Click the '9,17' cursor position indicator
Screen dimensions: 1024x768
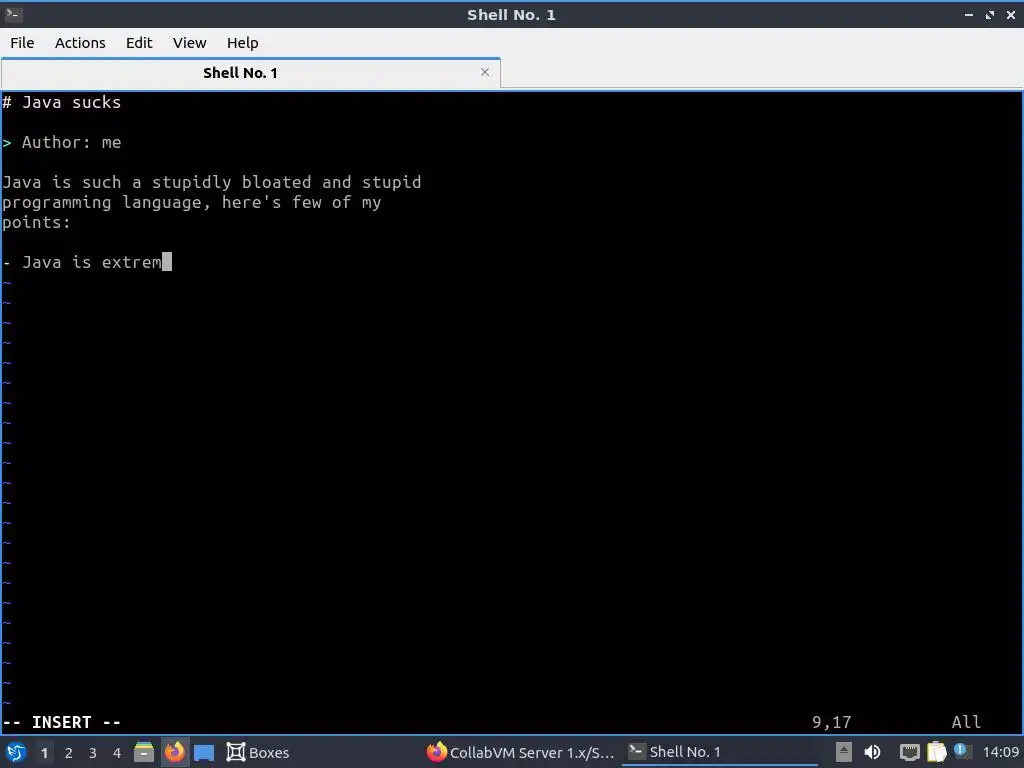tap(831, 722)
